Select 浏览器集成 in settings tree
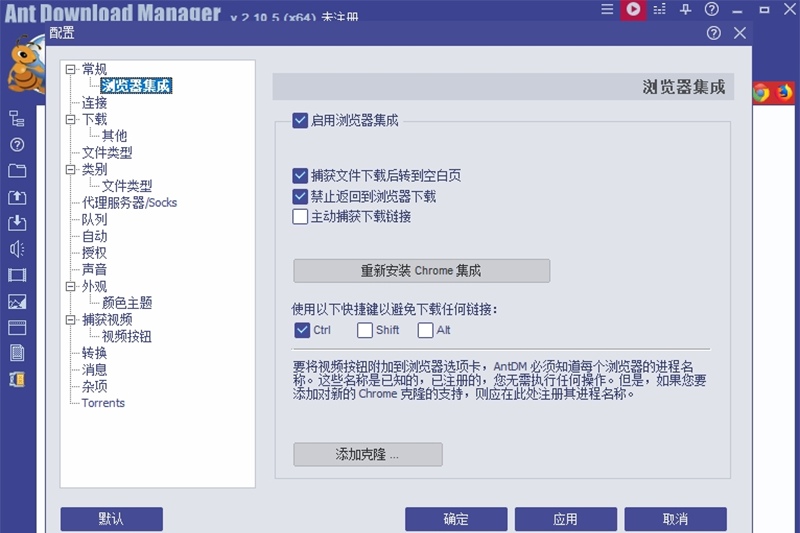The height and width of the screenshot is (533, 800). [136, 86]
